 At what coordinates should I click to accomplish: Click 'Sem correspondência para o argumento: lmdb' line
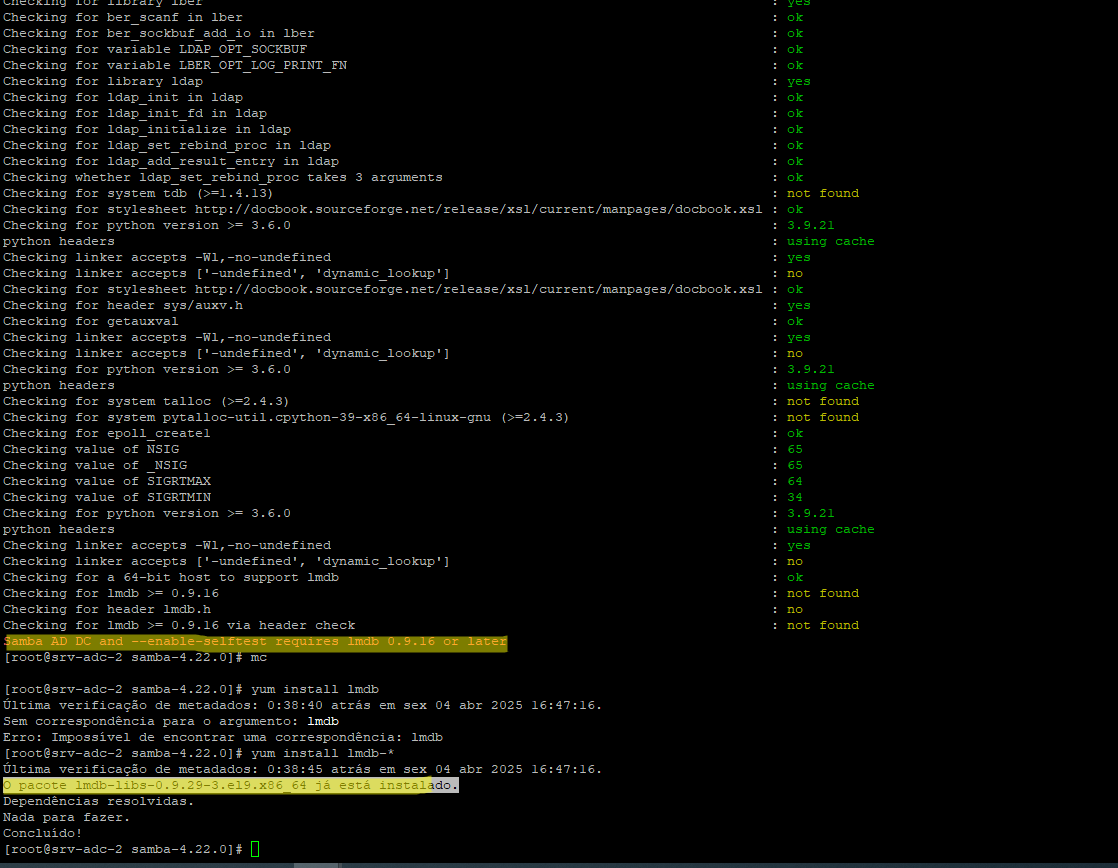click(x=170, y=721)
